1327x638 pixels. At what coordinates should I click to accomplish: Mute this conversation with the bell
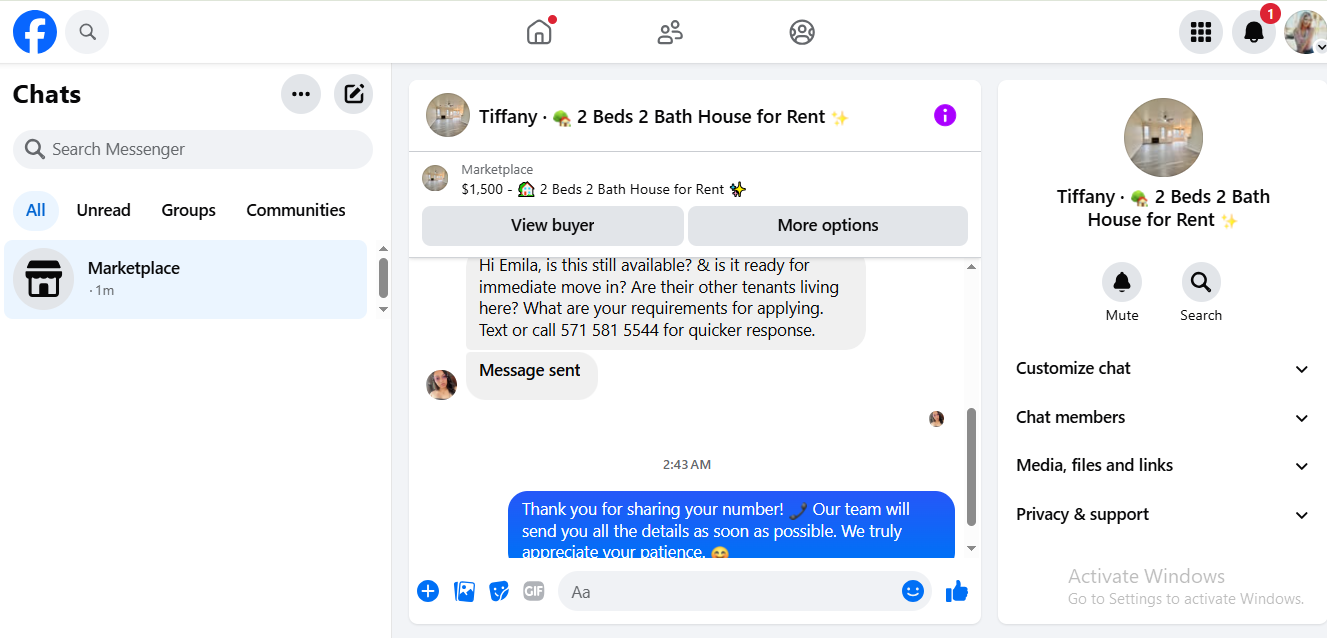(1122, 282)
